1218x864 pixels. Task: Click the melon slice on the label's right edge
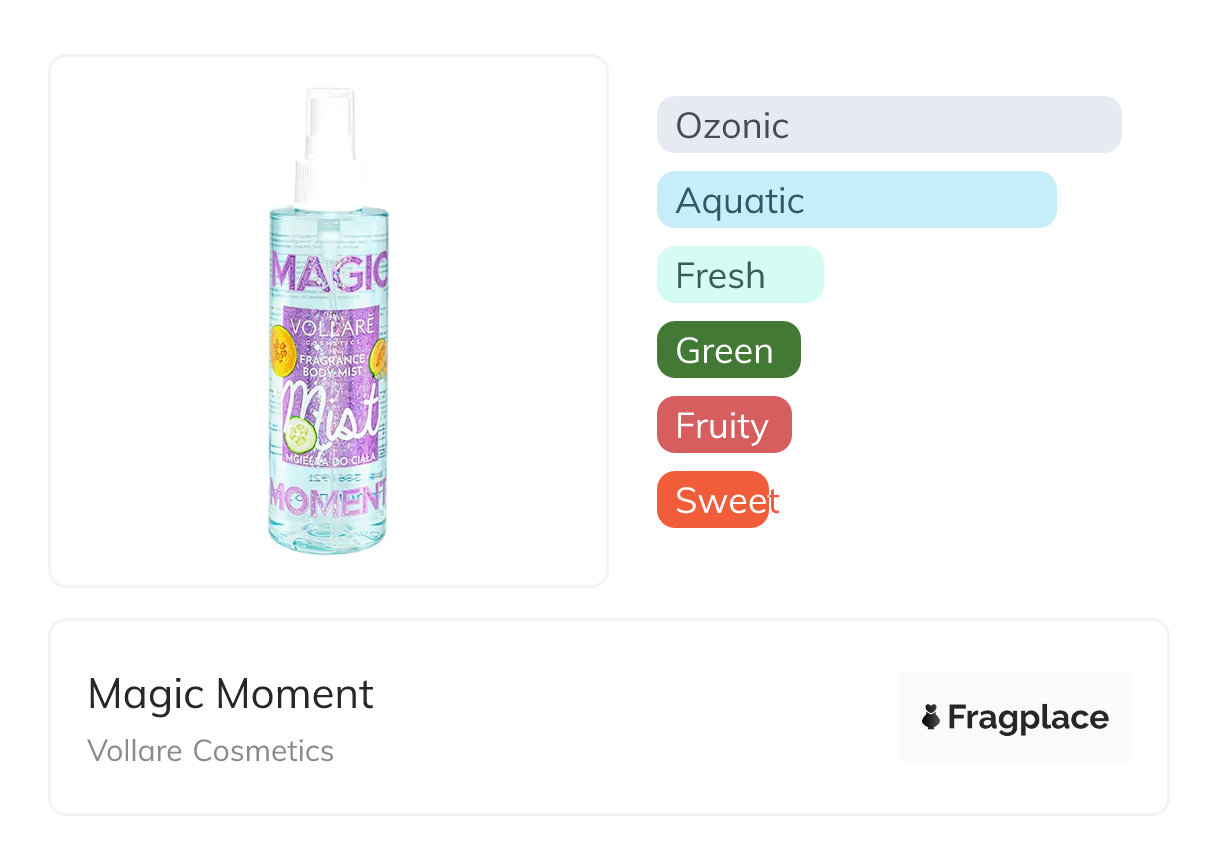point(379,354)
